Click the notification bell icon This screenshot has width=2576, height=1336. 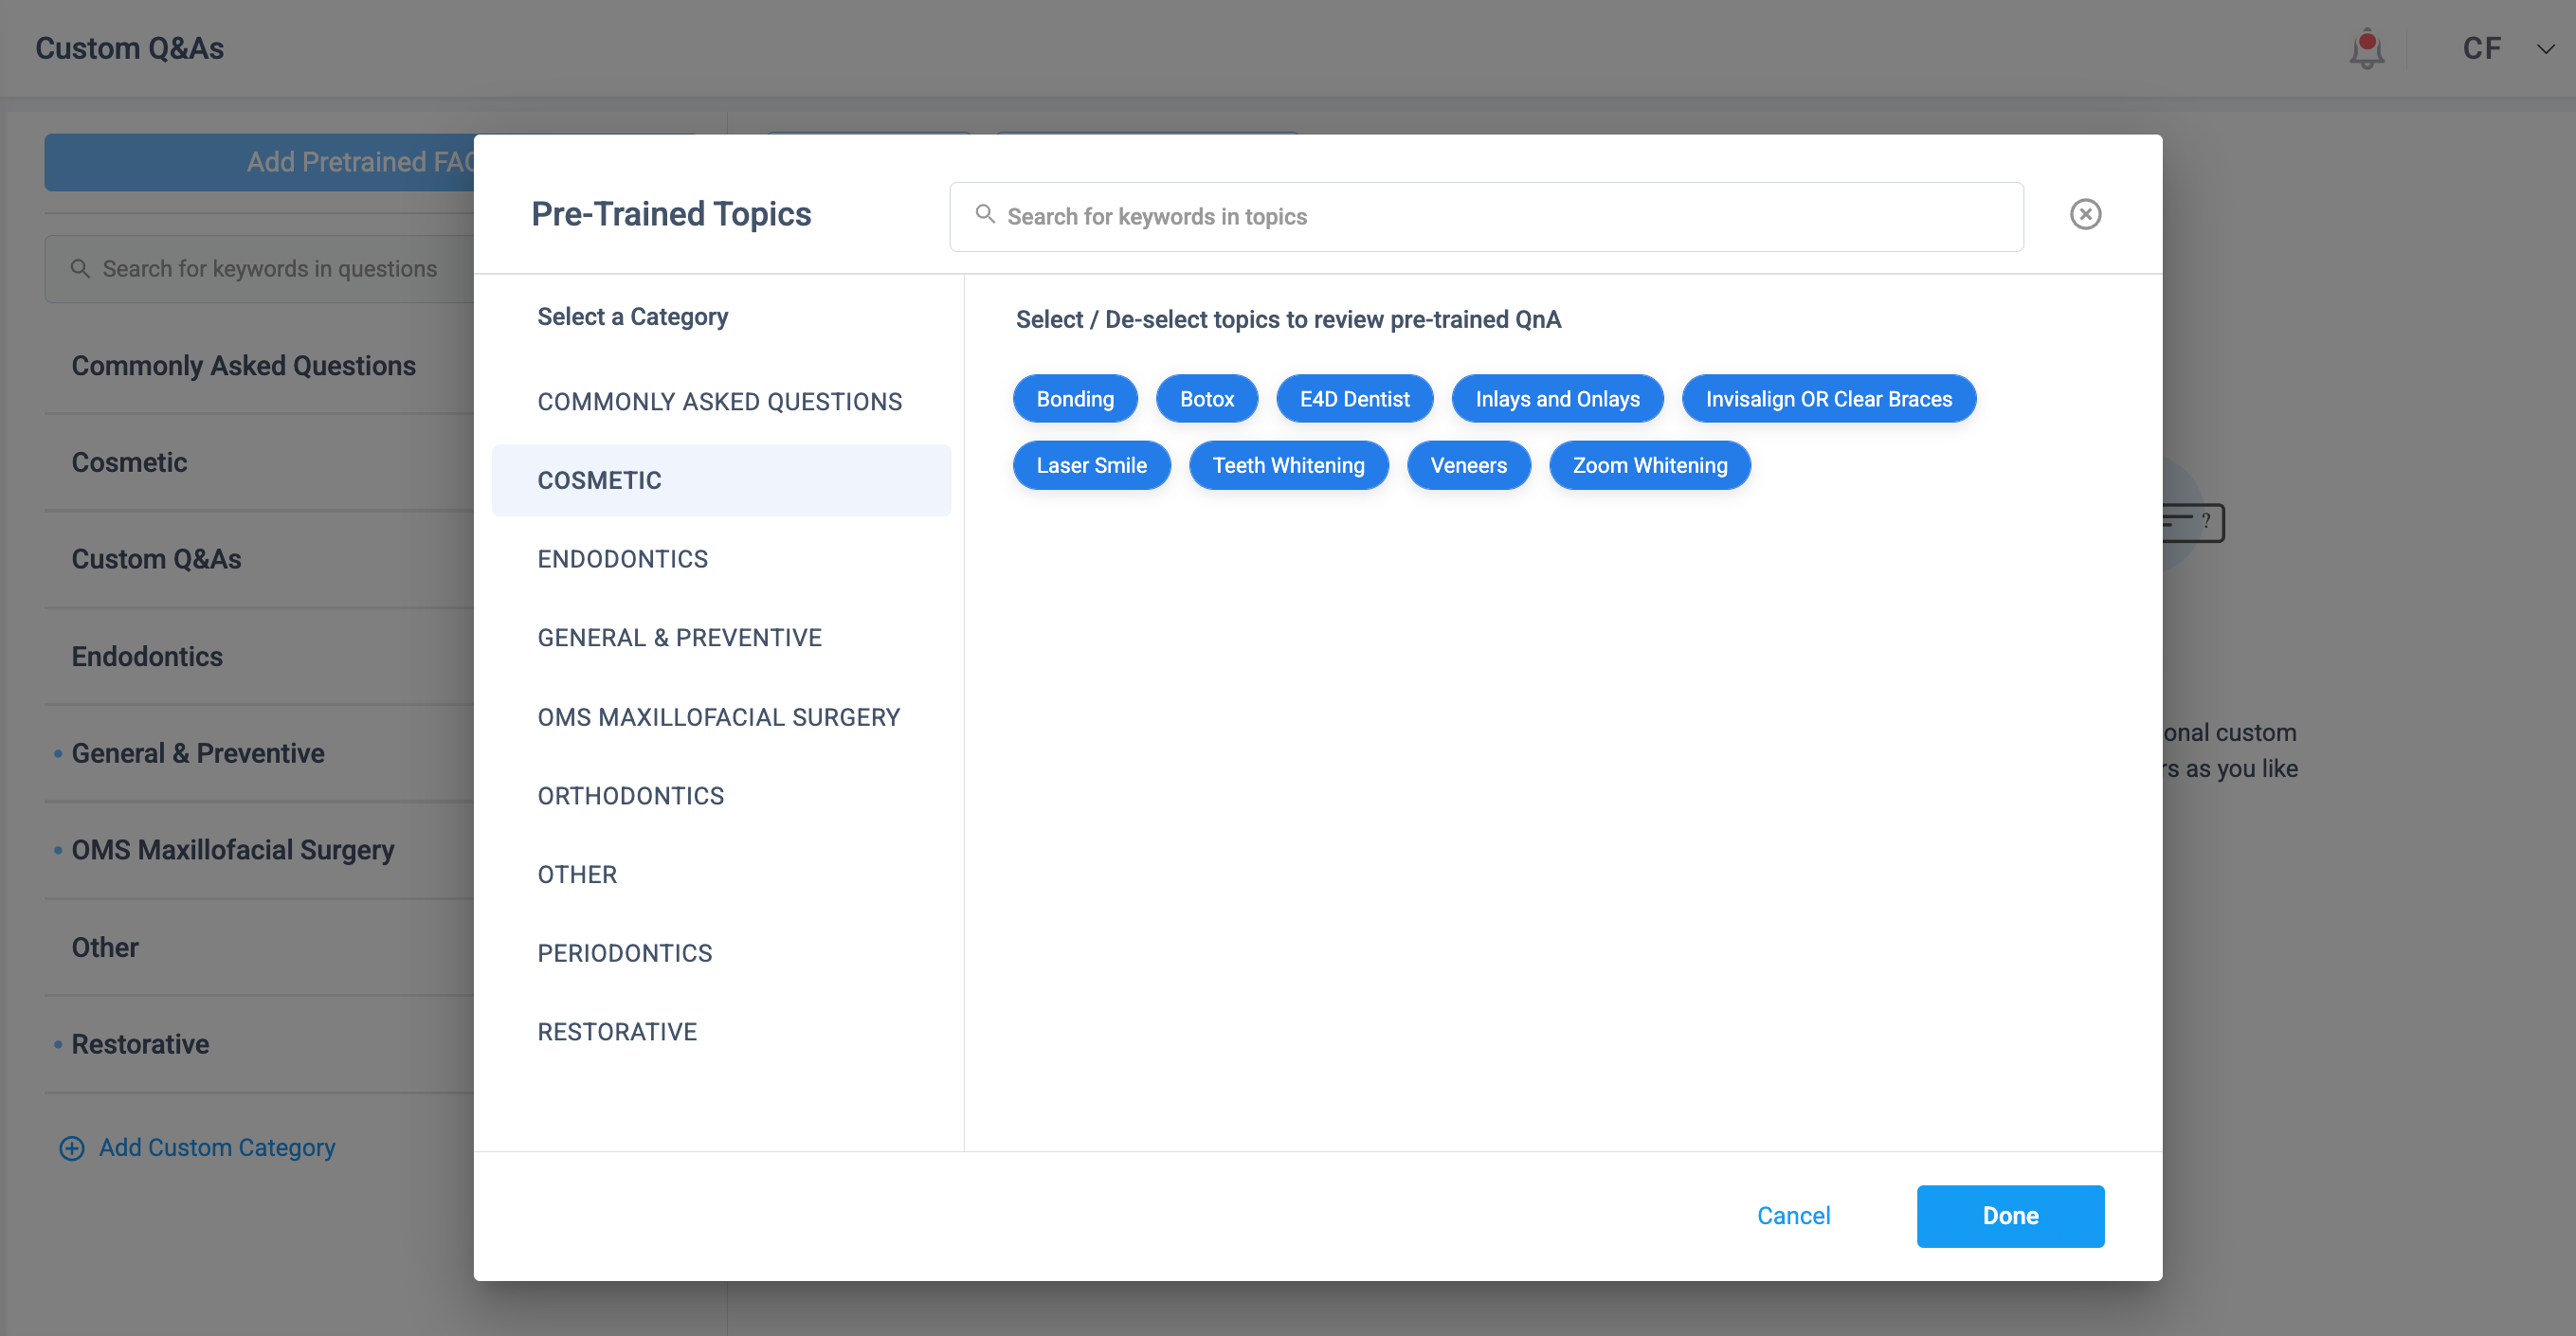2366,49
